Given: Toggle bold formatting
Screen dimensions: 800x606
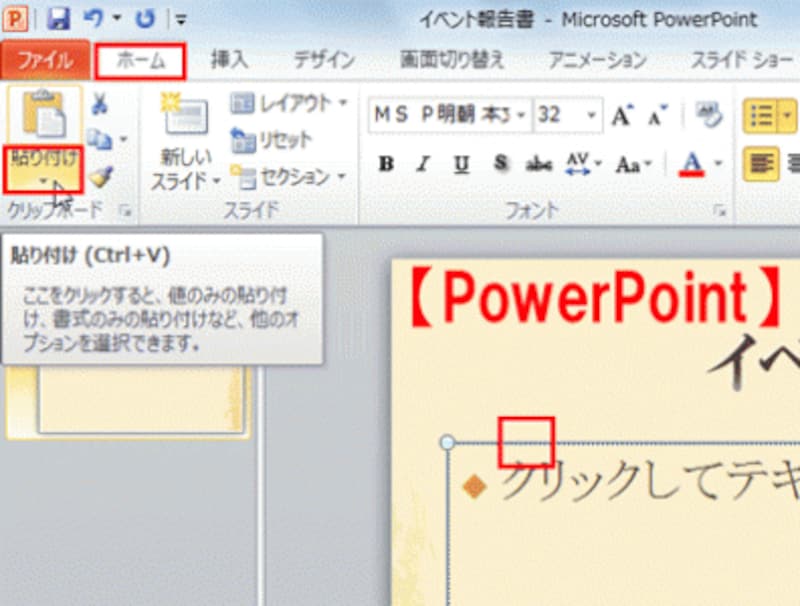Looking at the screenshot, I should point(386,164).
